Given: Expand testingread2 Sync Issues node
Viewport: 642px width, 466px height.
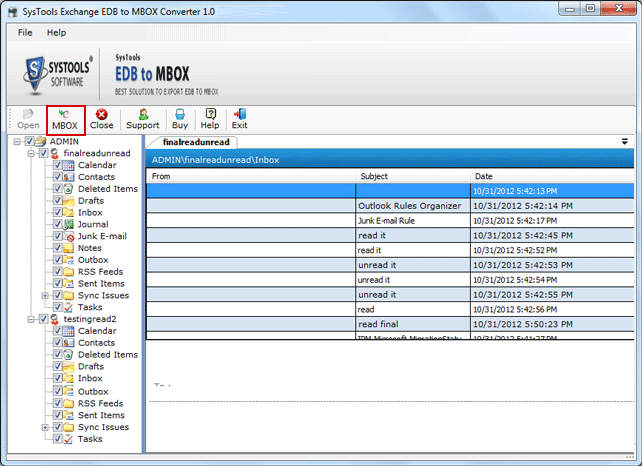Looking at the screenshot, I should [45, 428].
